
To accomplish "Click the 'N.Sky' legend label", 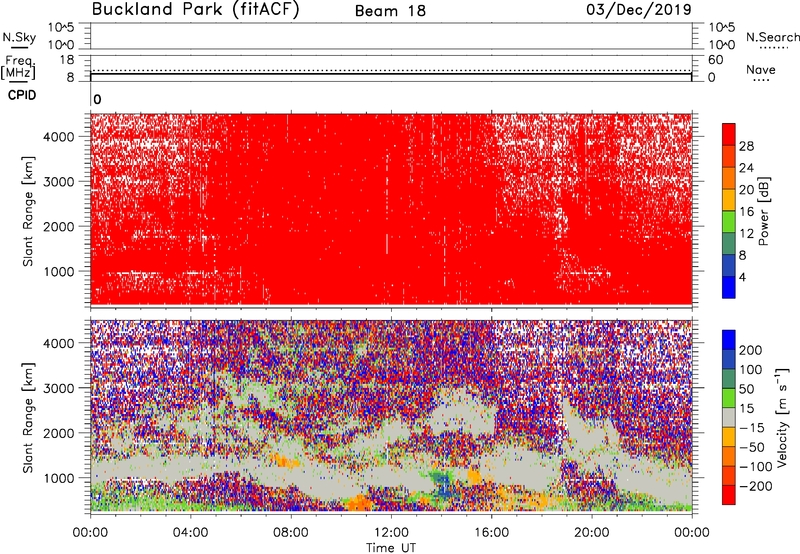I will pos(19,37).
